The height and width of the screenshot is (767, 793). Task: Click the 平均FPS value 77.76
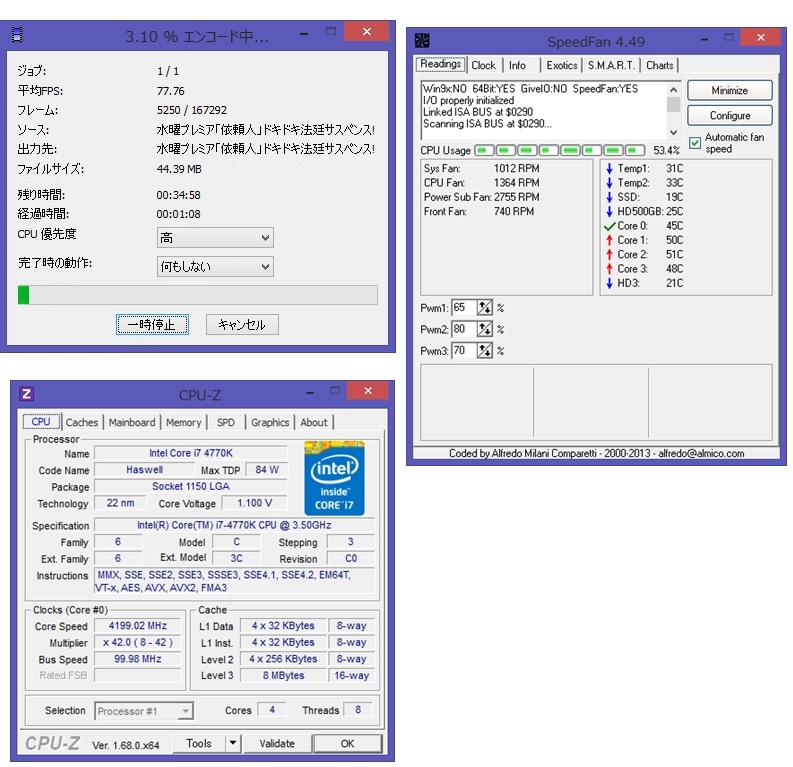(x=171, y=91)
